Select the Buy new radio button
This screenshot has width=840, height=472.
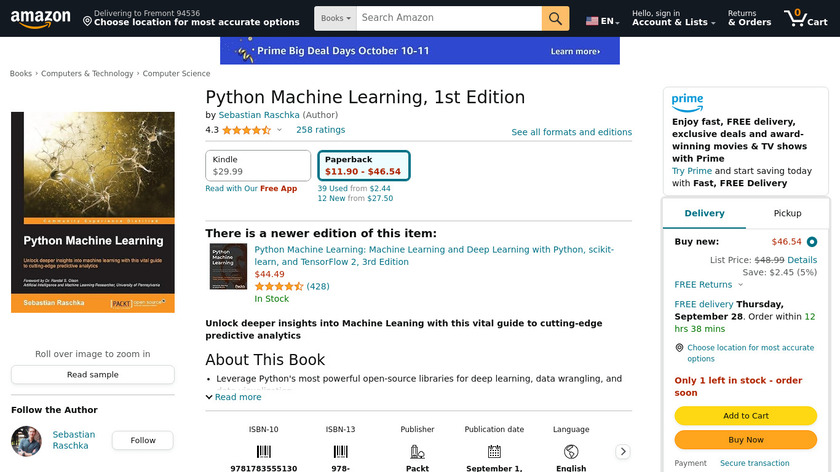pos(812,242)
